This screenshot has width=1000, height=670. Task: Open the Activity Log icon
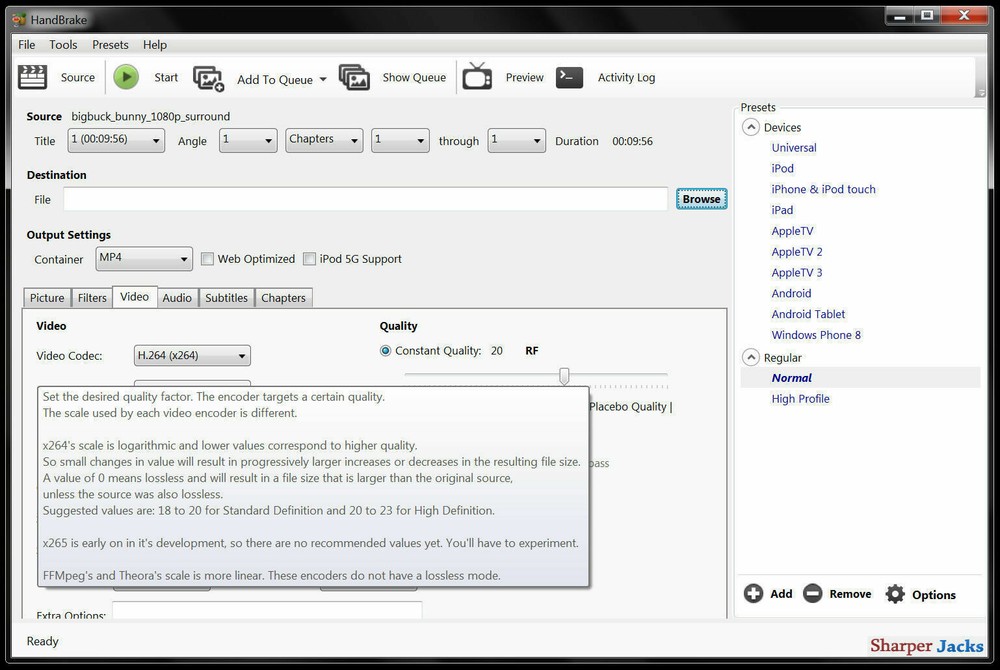[569, 77]
